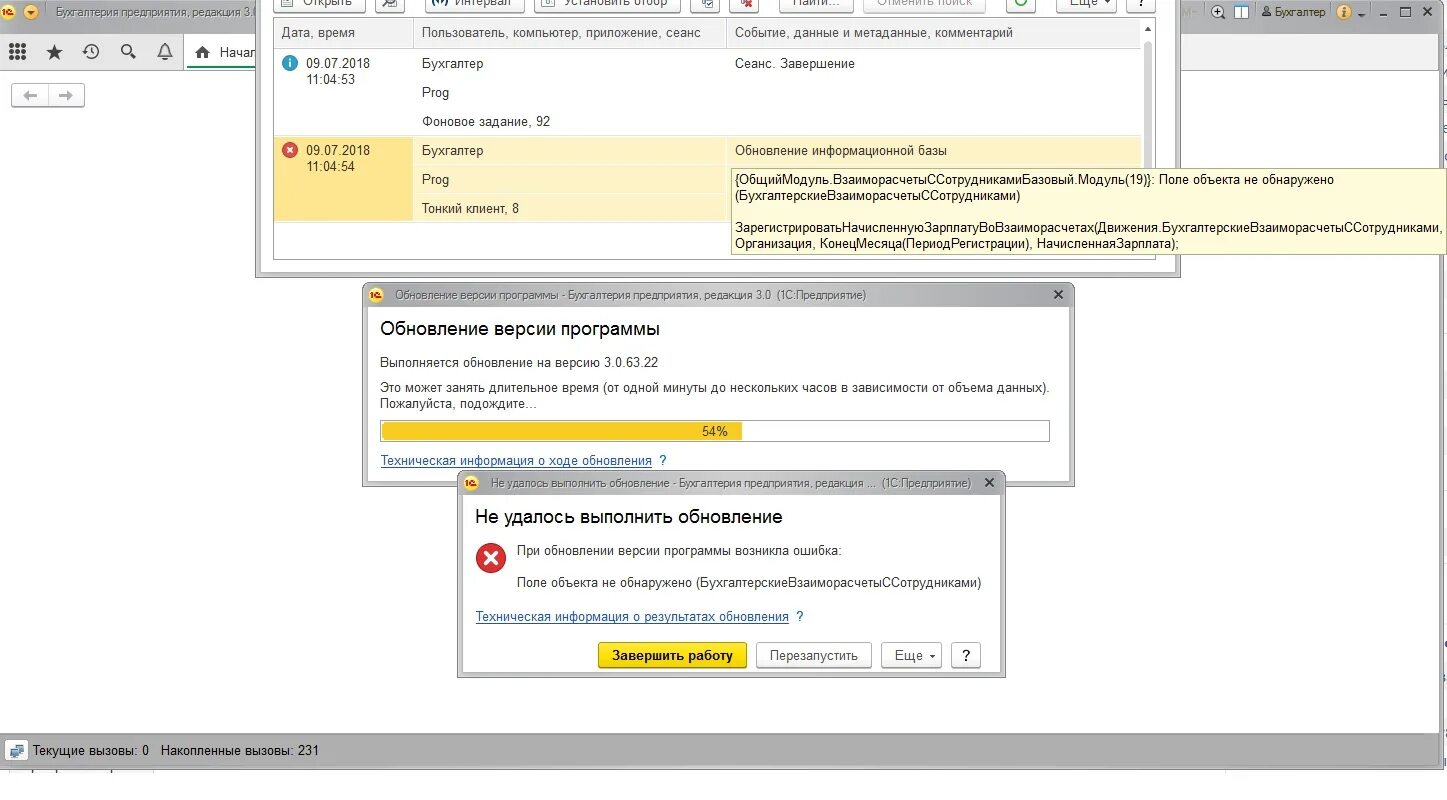Click Prog computer in the highlighted error row

coord(435,179)
